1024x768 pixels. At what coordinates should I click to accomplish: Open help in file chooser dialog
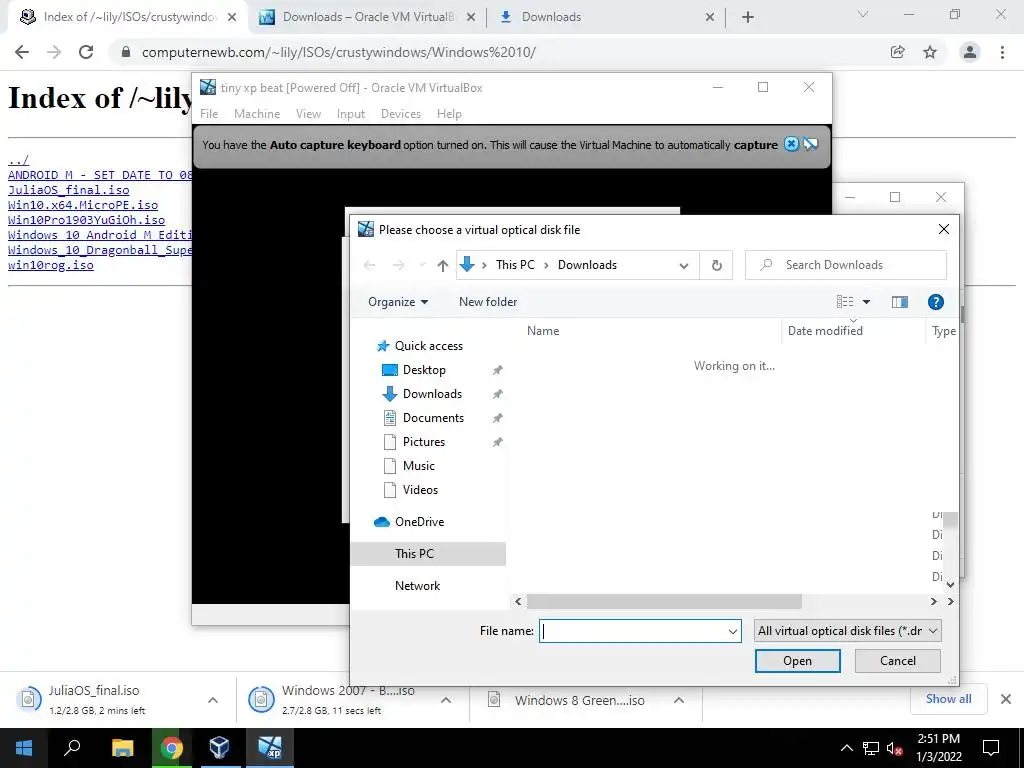935,302
